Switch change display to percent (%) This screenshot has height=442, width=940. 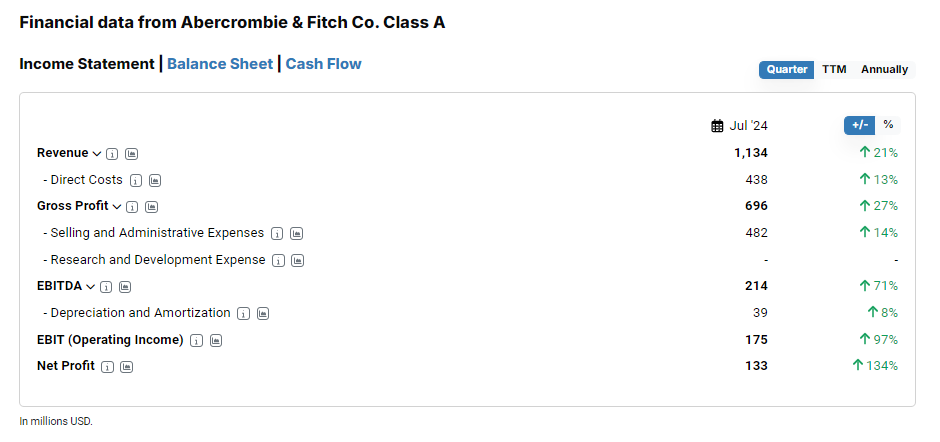tap(888, 125)
